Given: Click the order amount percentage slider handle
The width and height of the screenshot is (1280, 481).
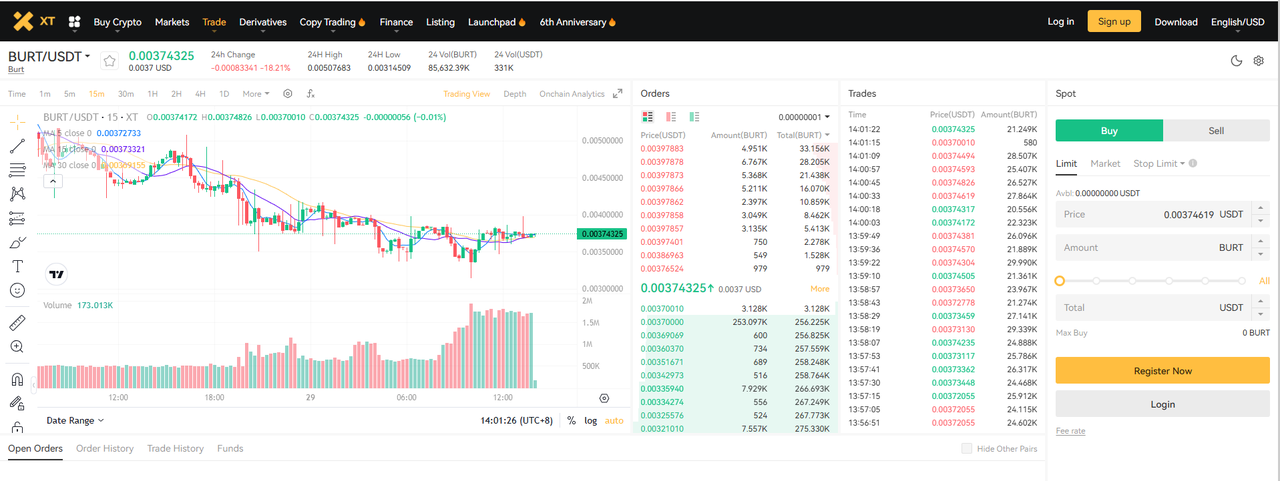Looking at the screenshot, I should [1060, 281].
